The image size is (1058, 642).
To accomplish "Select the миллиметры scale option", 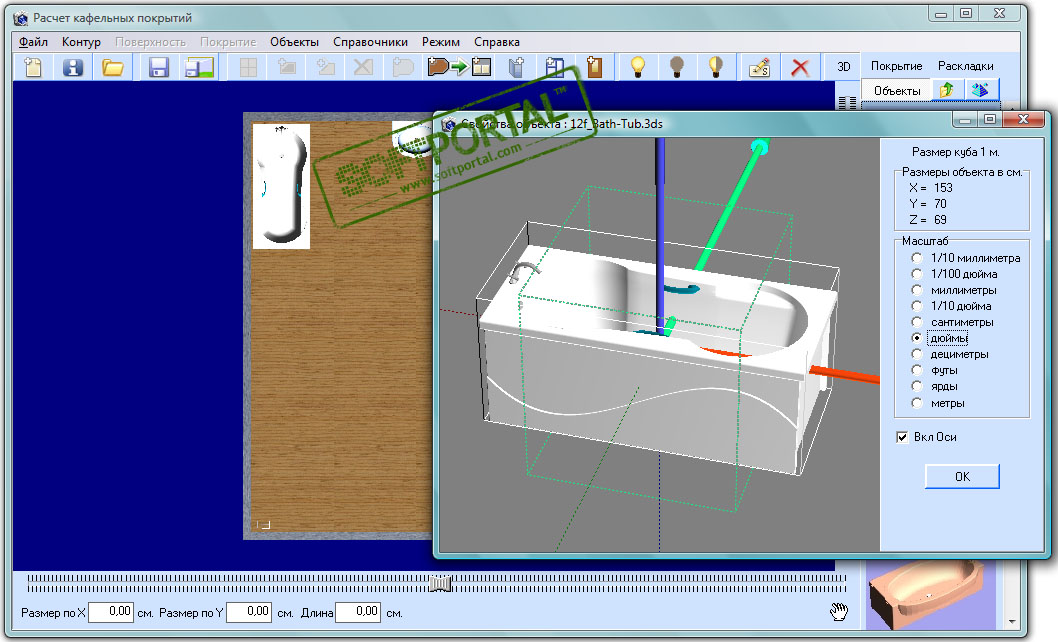I will 955,290.
